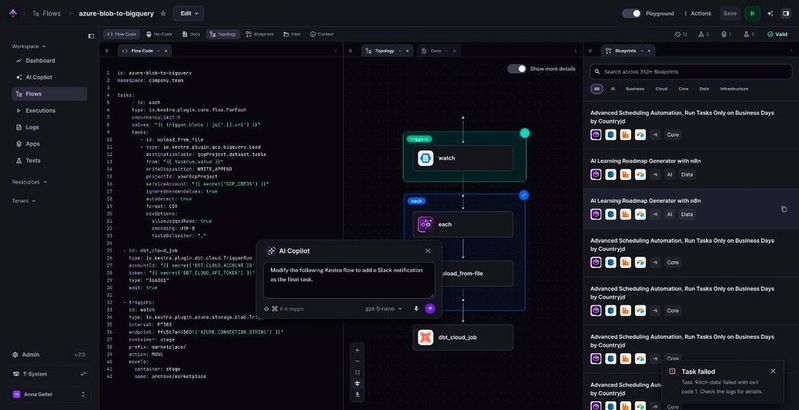Click the watch trigger node

(463, 158)
